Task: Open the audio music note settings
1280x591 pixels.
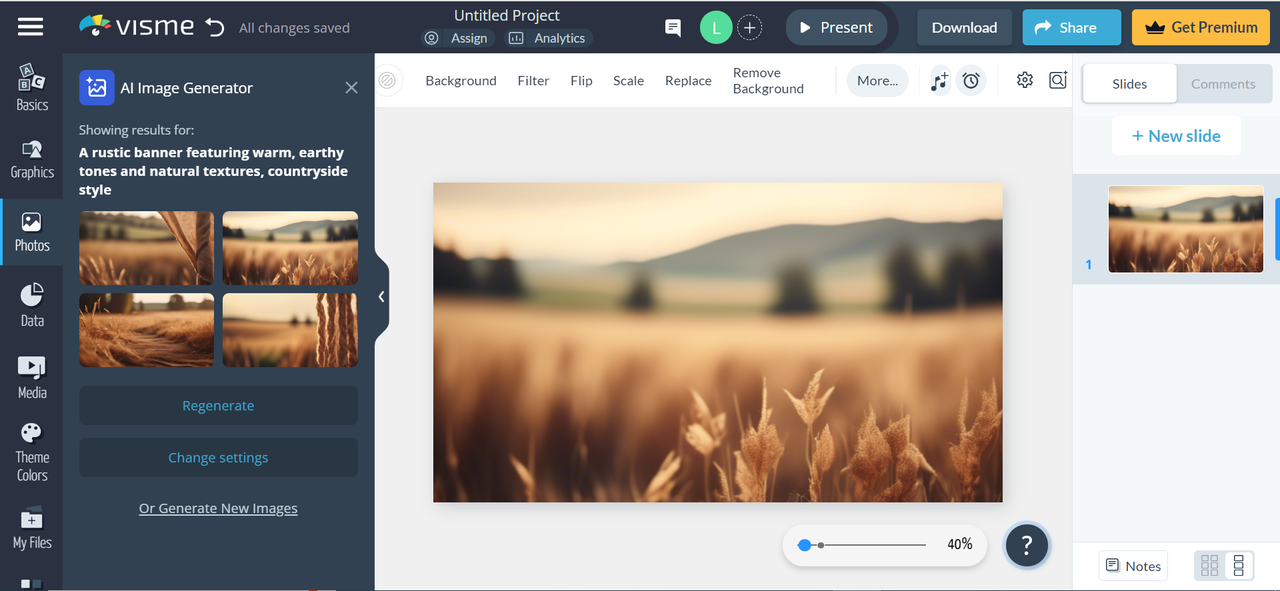Action: pyautogui.click(x=939, y=81)
